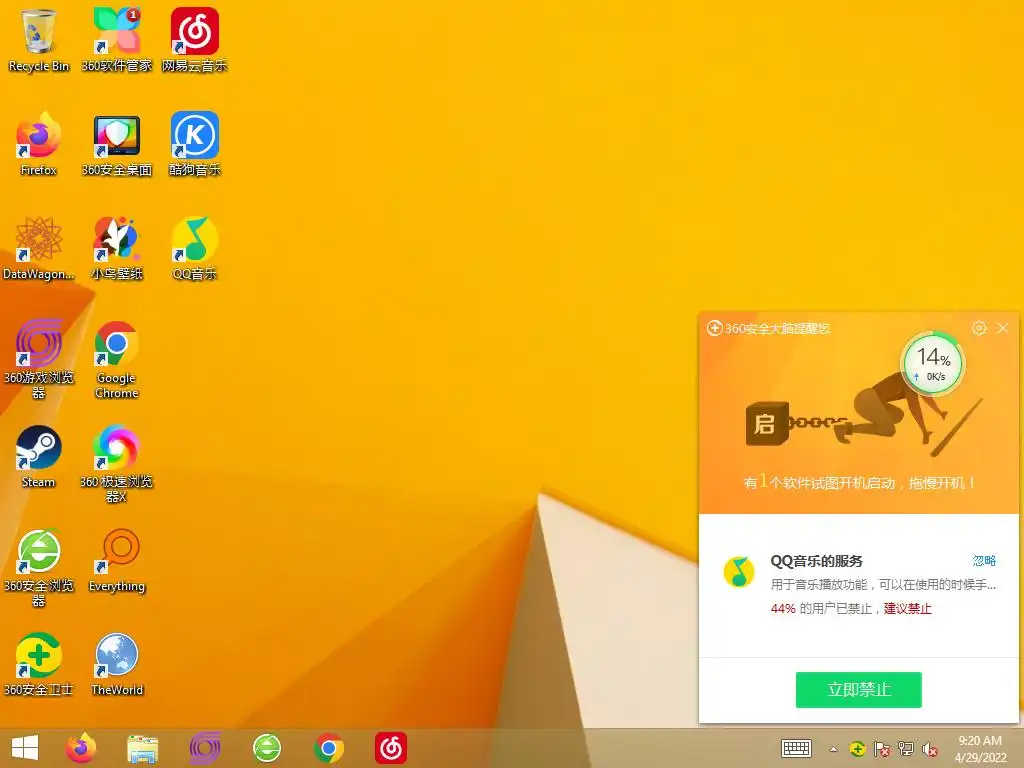This screenshot has width=1024, height=768.
Task: Open the Recycle Bin desktop icon
Action: tap(39, 40)
